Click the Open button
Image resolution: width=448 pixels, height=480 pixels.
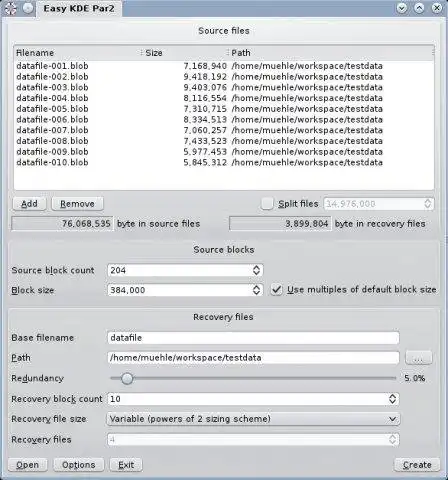coord(27,465)
